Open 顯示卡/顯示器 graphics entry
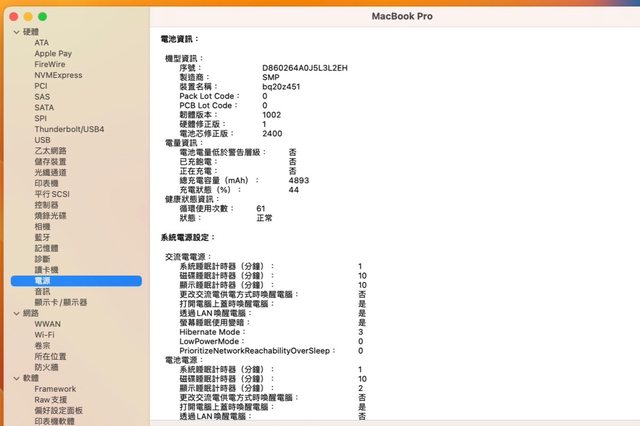Image resolution: width=640 pixels, height=426 pixels. point(61,302)
